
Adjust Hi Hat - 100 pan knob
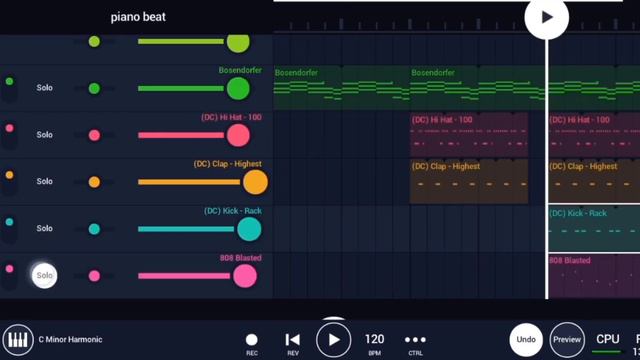[94, 135]
